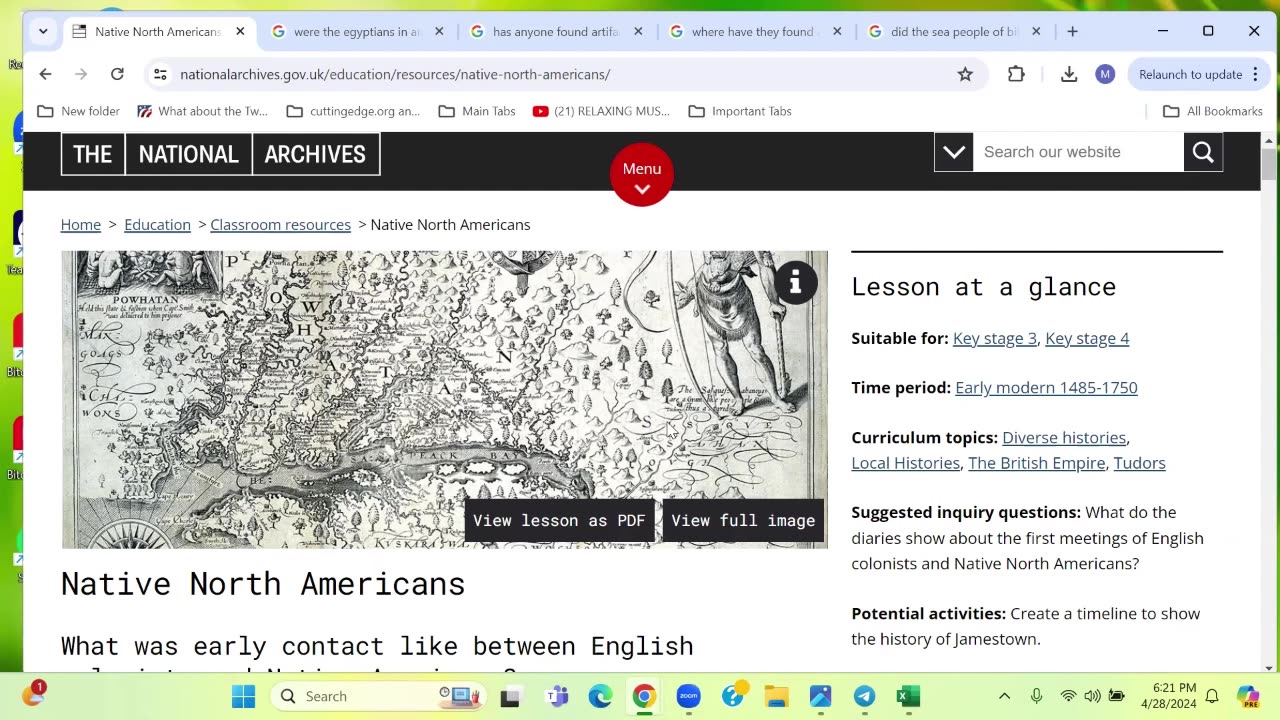Reload the current page
This screenshot has height=720, width=1280.
click(x=117, y=74)
